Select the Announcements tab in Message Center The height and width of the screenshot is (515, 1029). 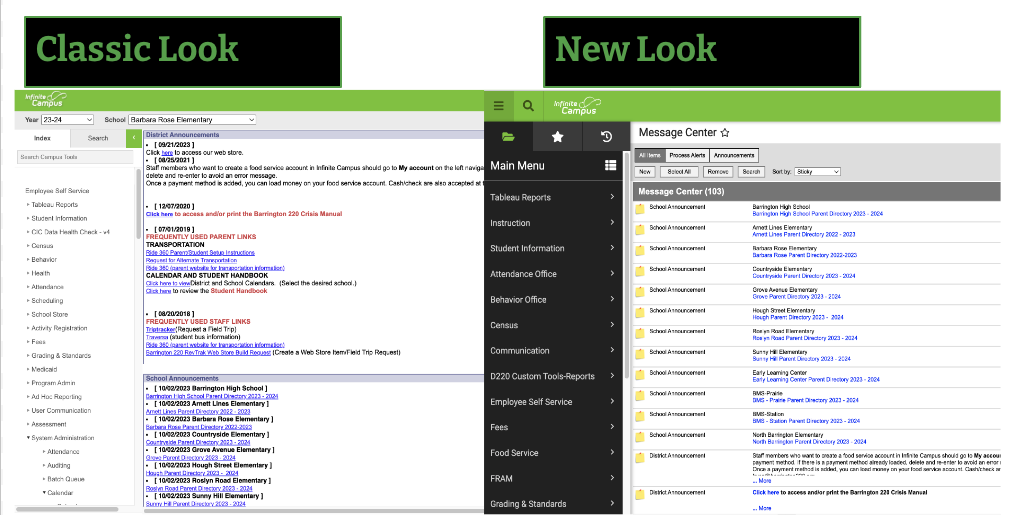pos(734,155)
